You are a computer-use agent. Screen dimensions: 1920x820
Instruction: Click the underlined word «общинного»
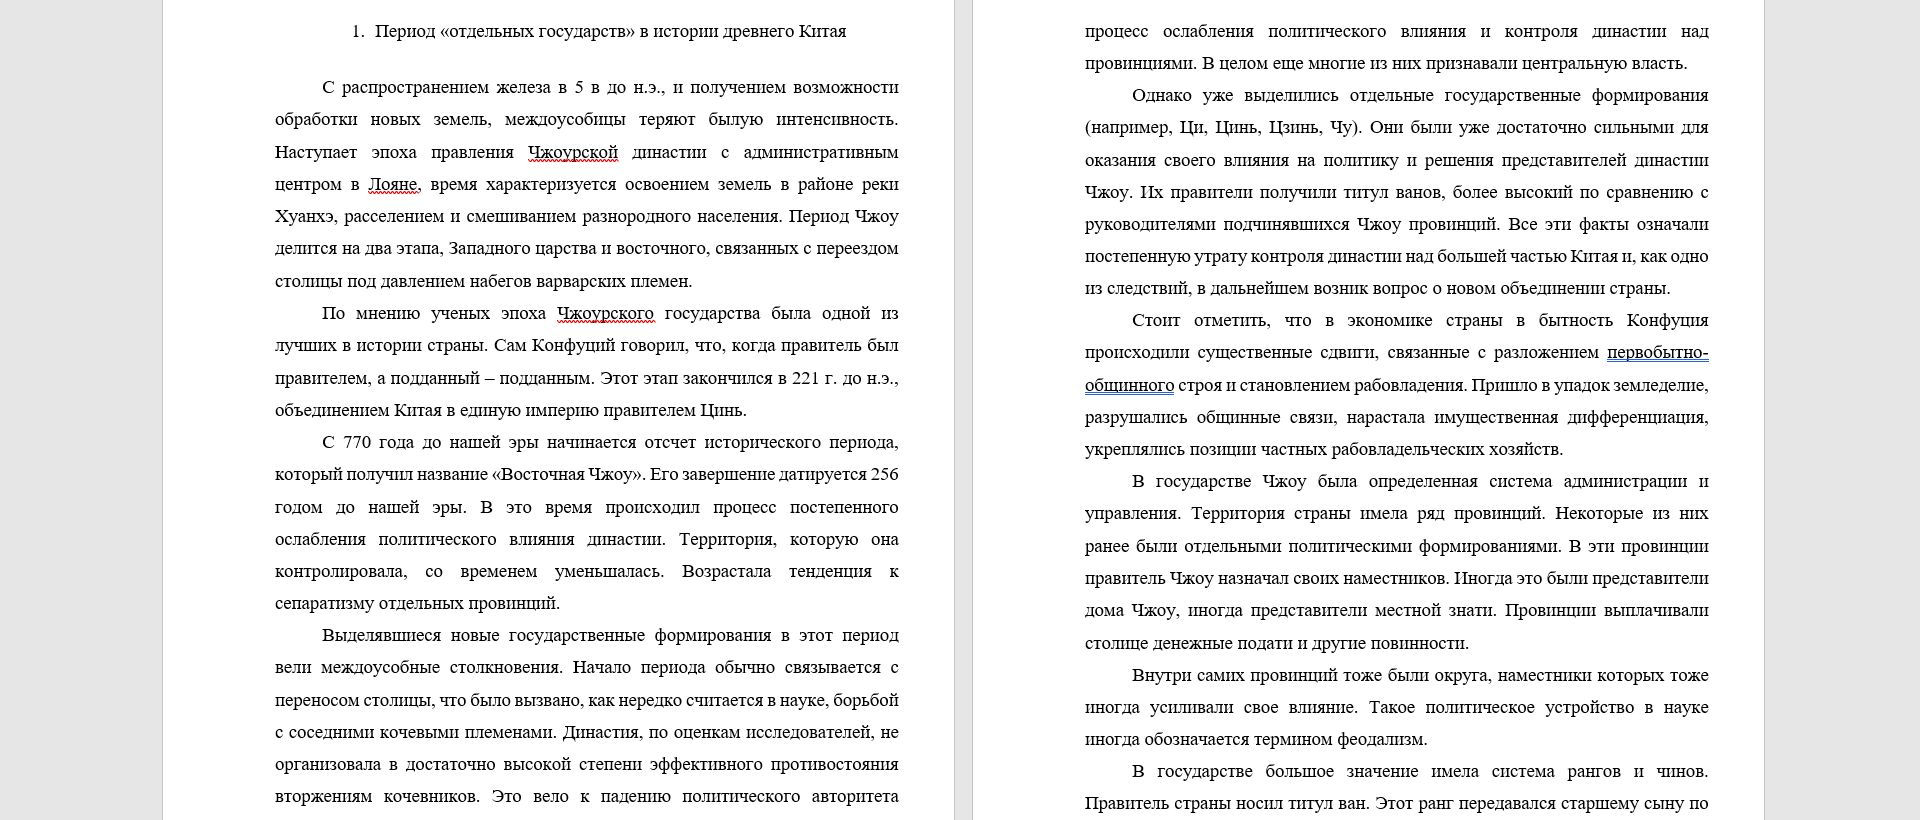pos(1129,385)
